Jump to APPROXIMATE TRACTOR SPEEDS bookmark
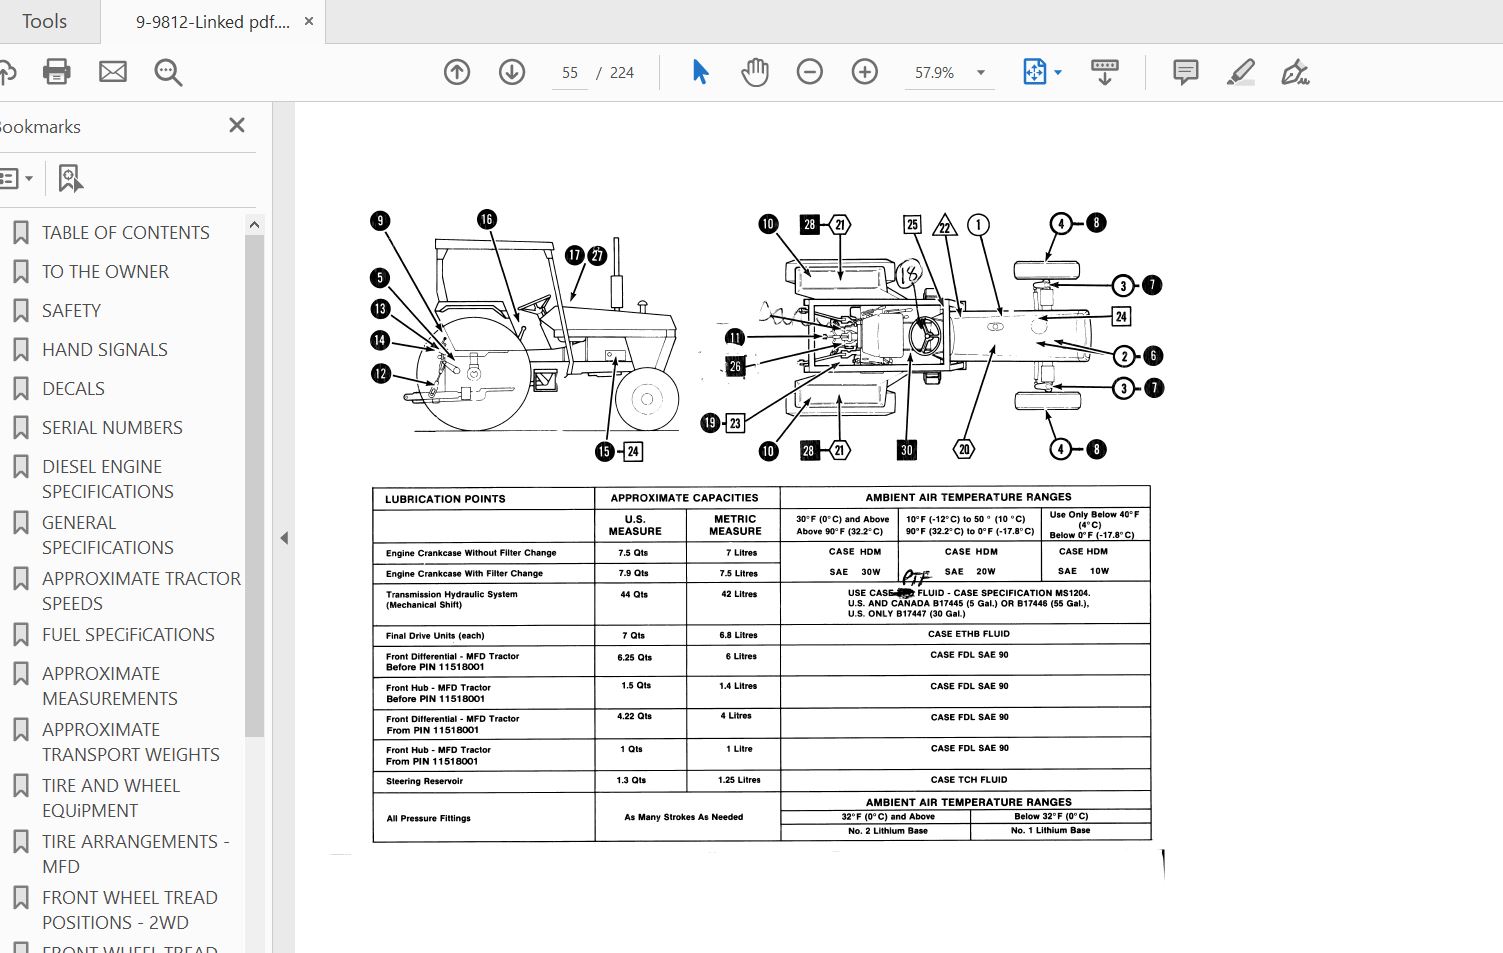The image size is (1503, 953). (141, 591)
